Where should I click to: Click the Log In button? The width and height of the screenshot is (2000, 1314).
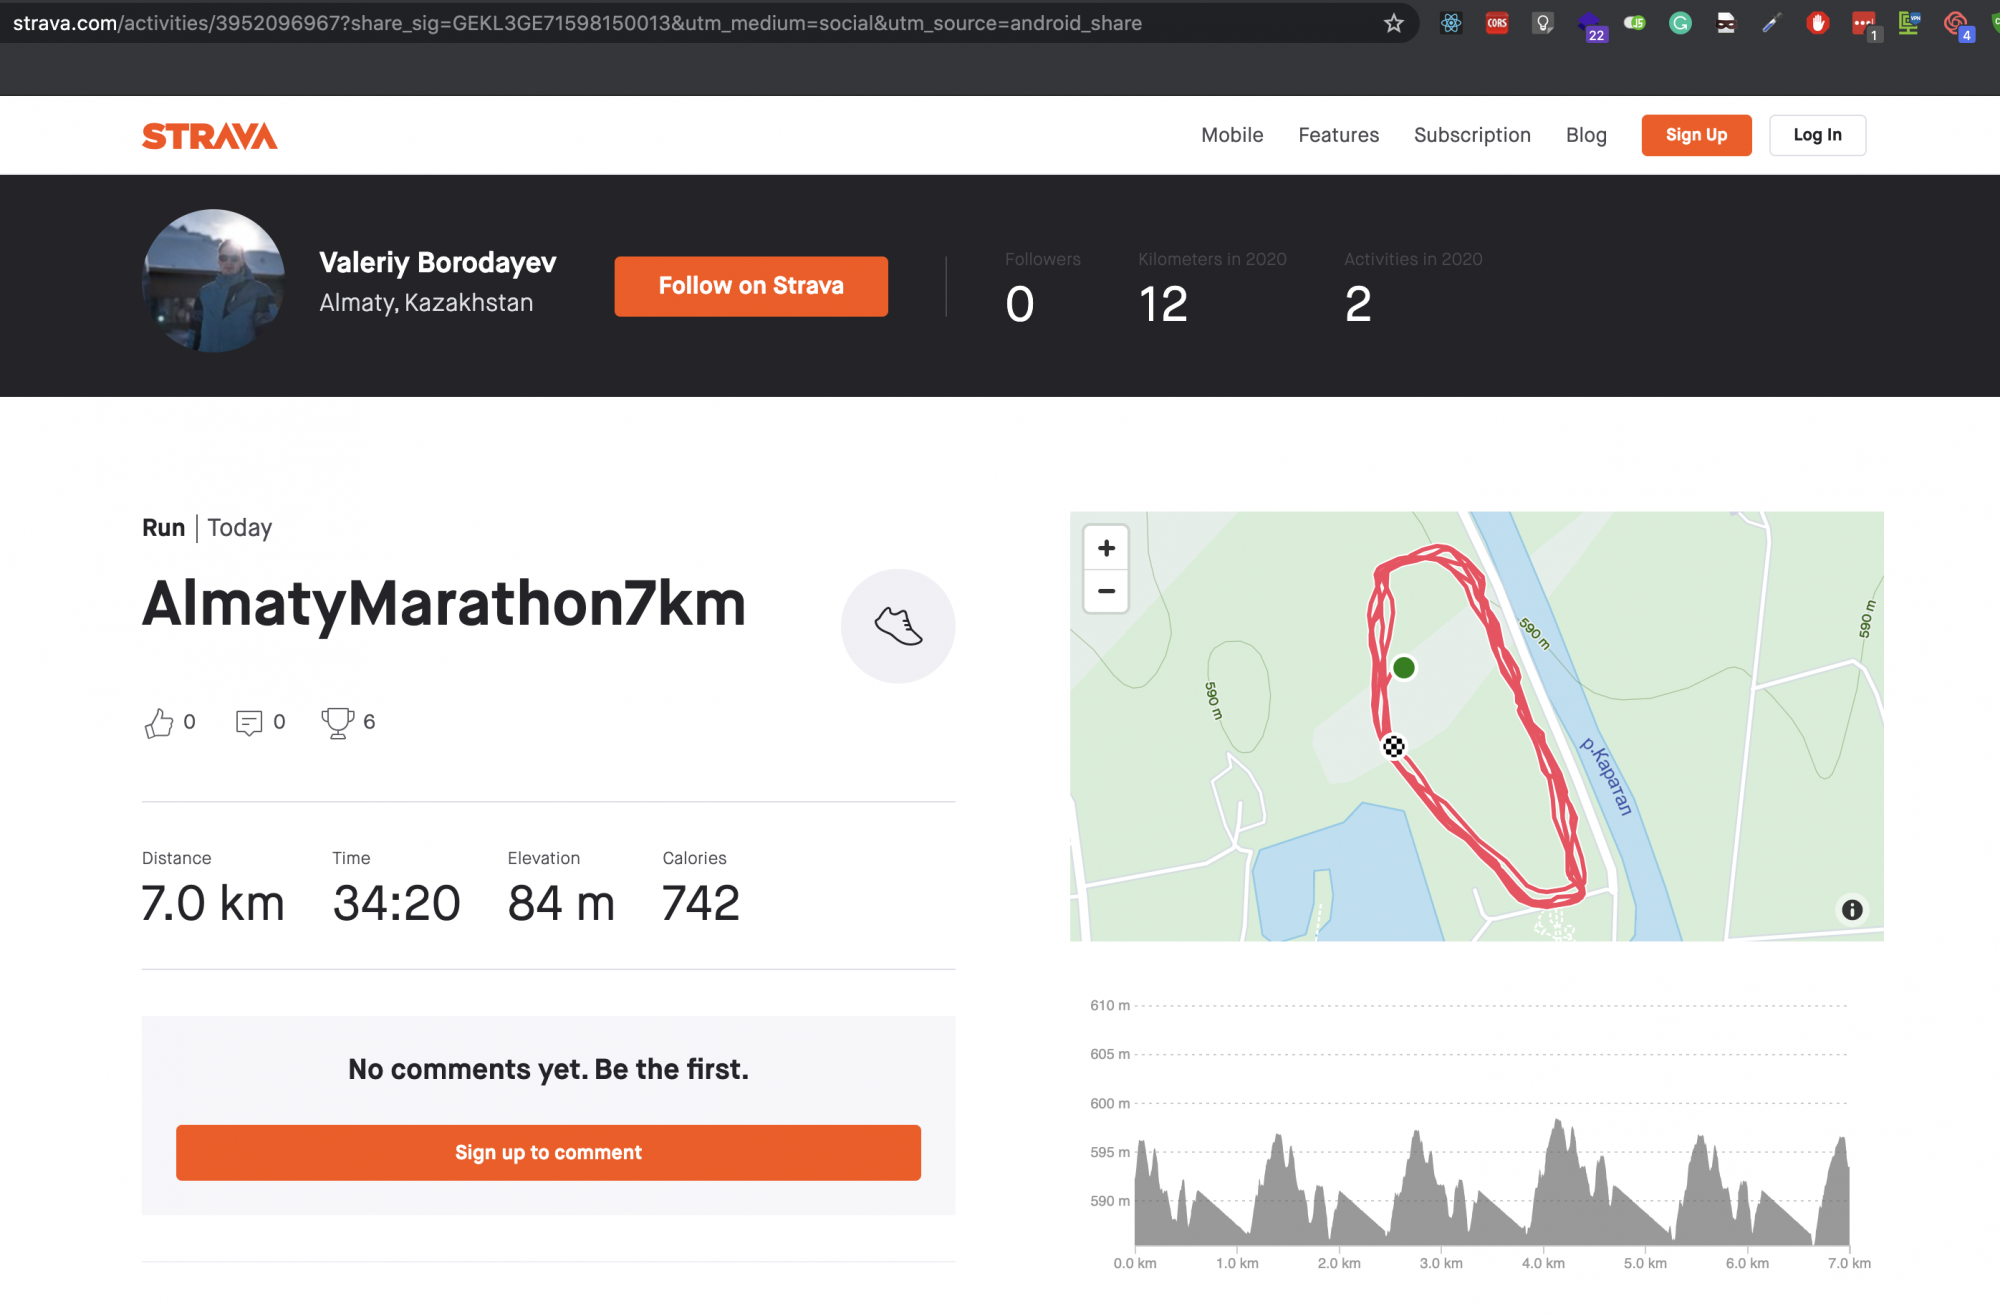coord(1817,135)
